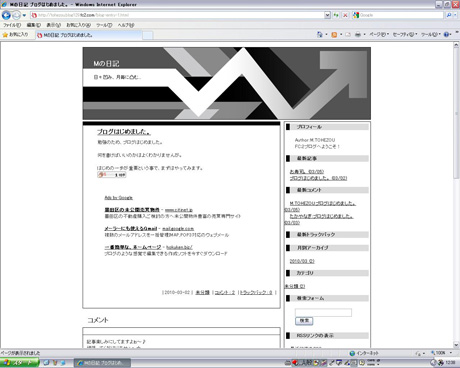Viewport: 460px width, 368px height.
Task: Click the トラックバック:0 link in post footer
Action: [256, 292]
